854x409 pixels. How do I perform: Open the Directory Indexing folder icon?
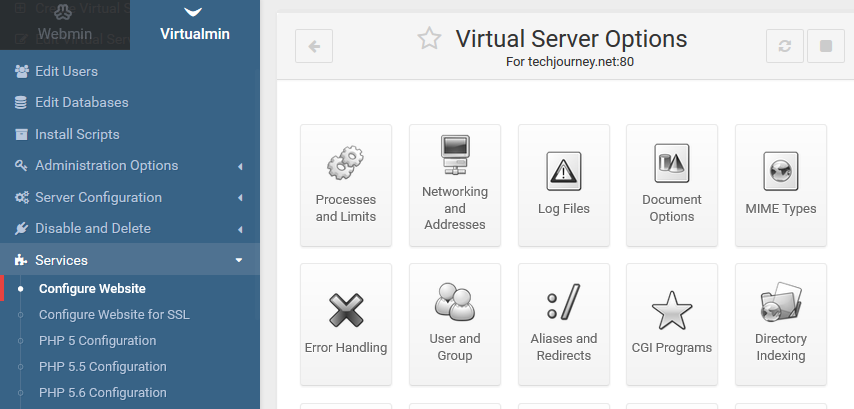pyautogui.click(x=780, y=301)
